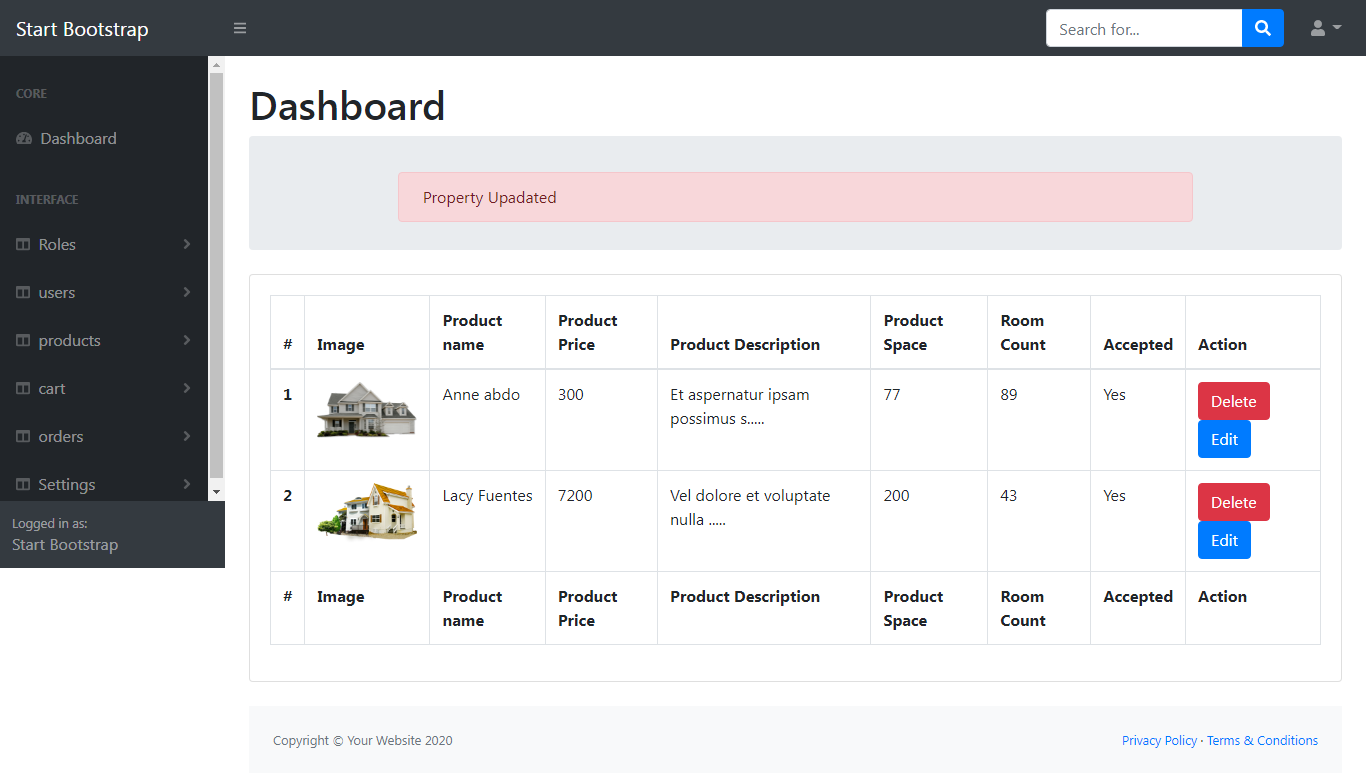Click the blue search magnifier button

(x=1263, y=28)
